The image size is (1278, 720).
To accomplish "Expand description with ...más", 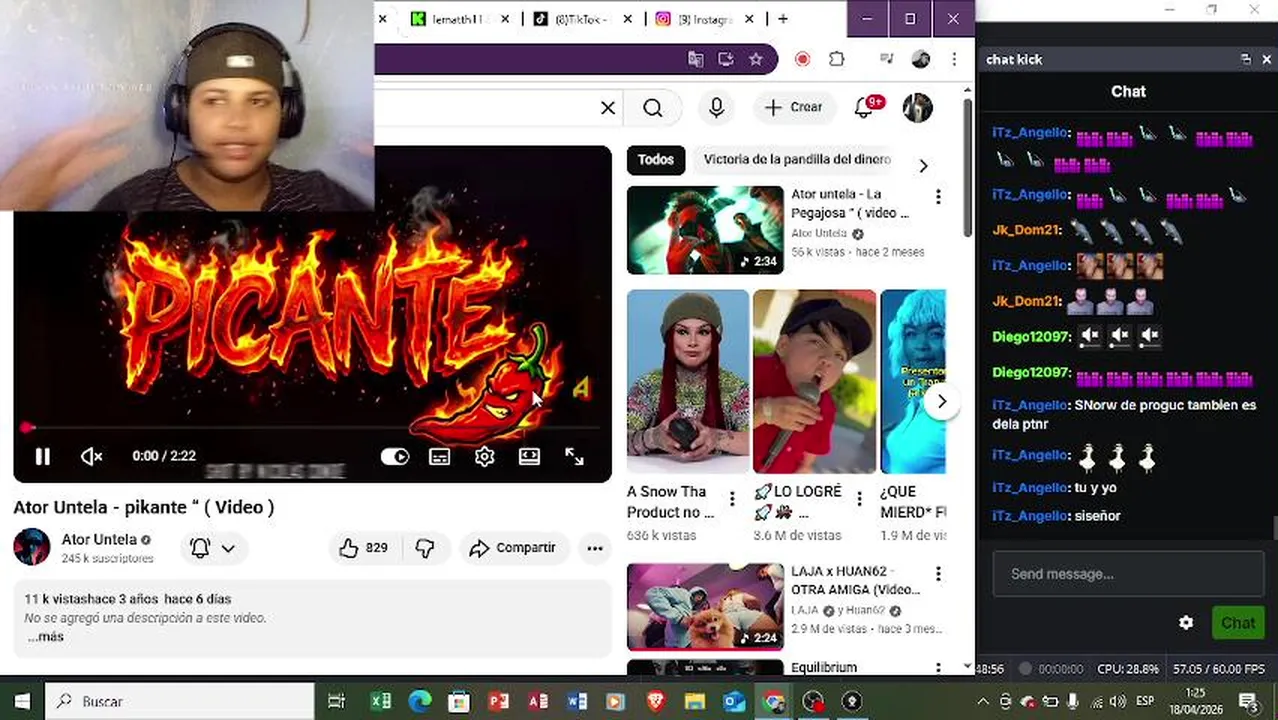I will [45, 637].
